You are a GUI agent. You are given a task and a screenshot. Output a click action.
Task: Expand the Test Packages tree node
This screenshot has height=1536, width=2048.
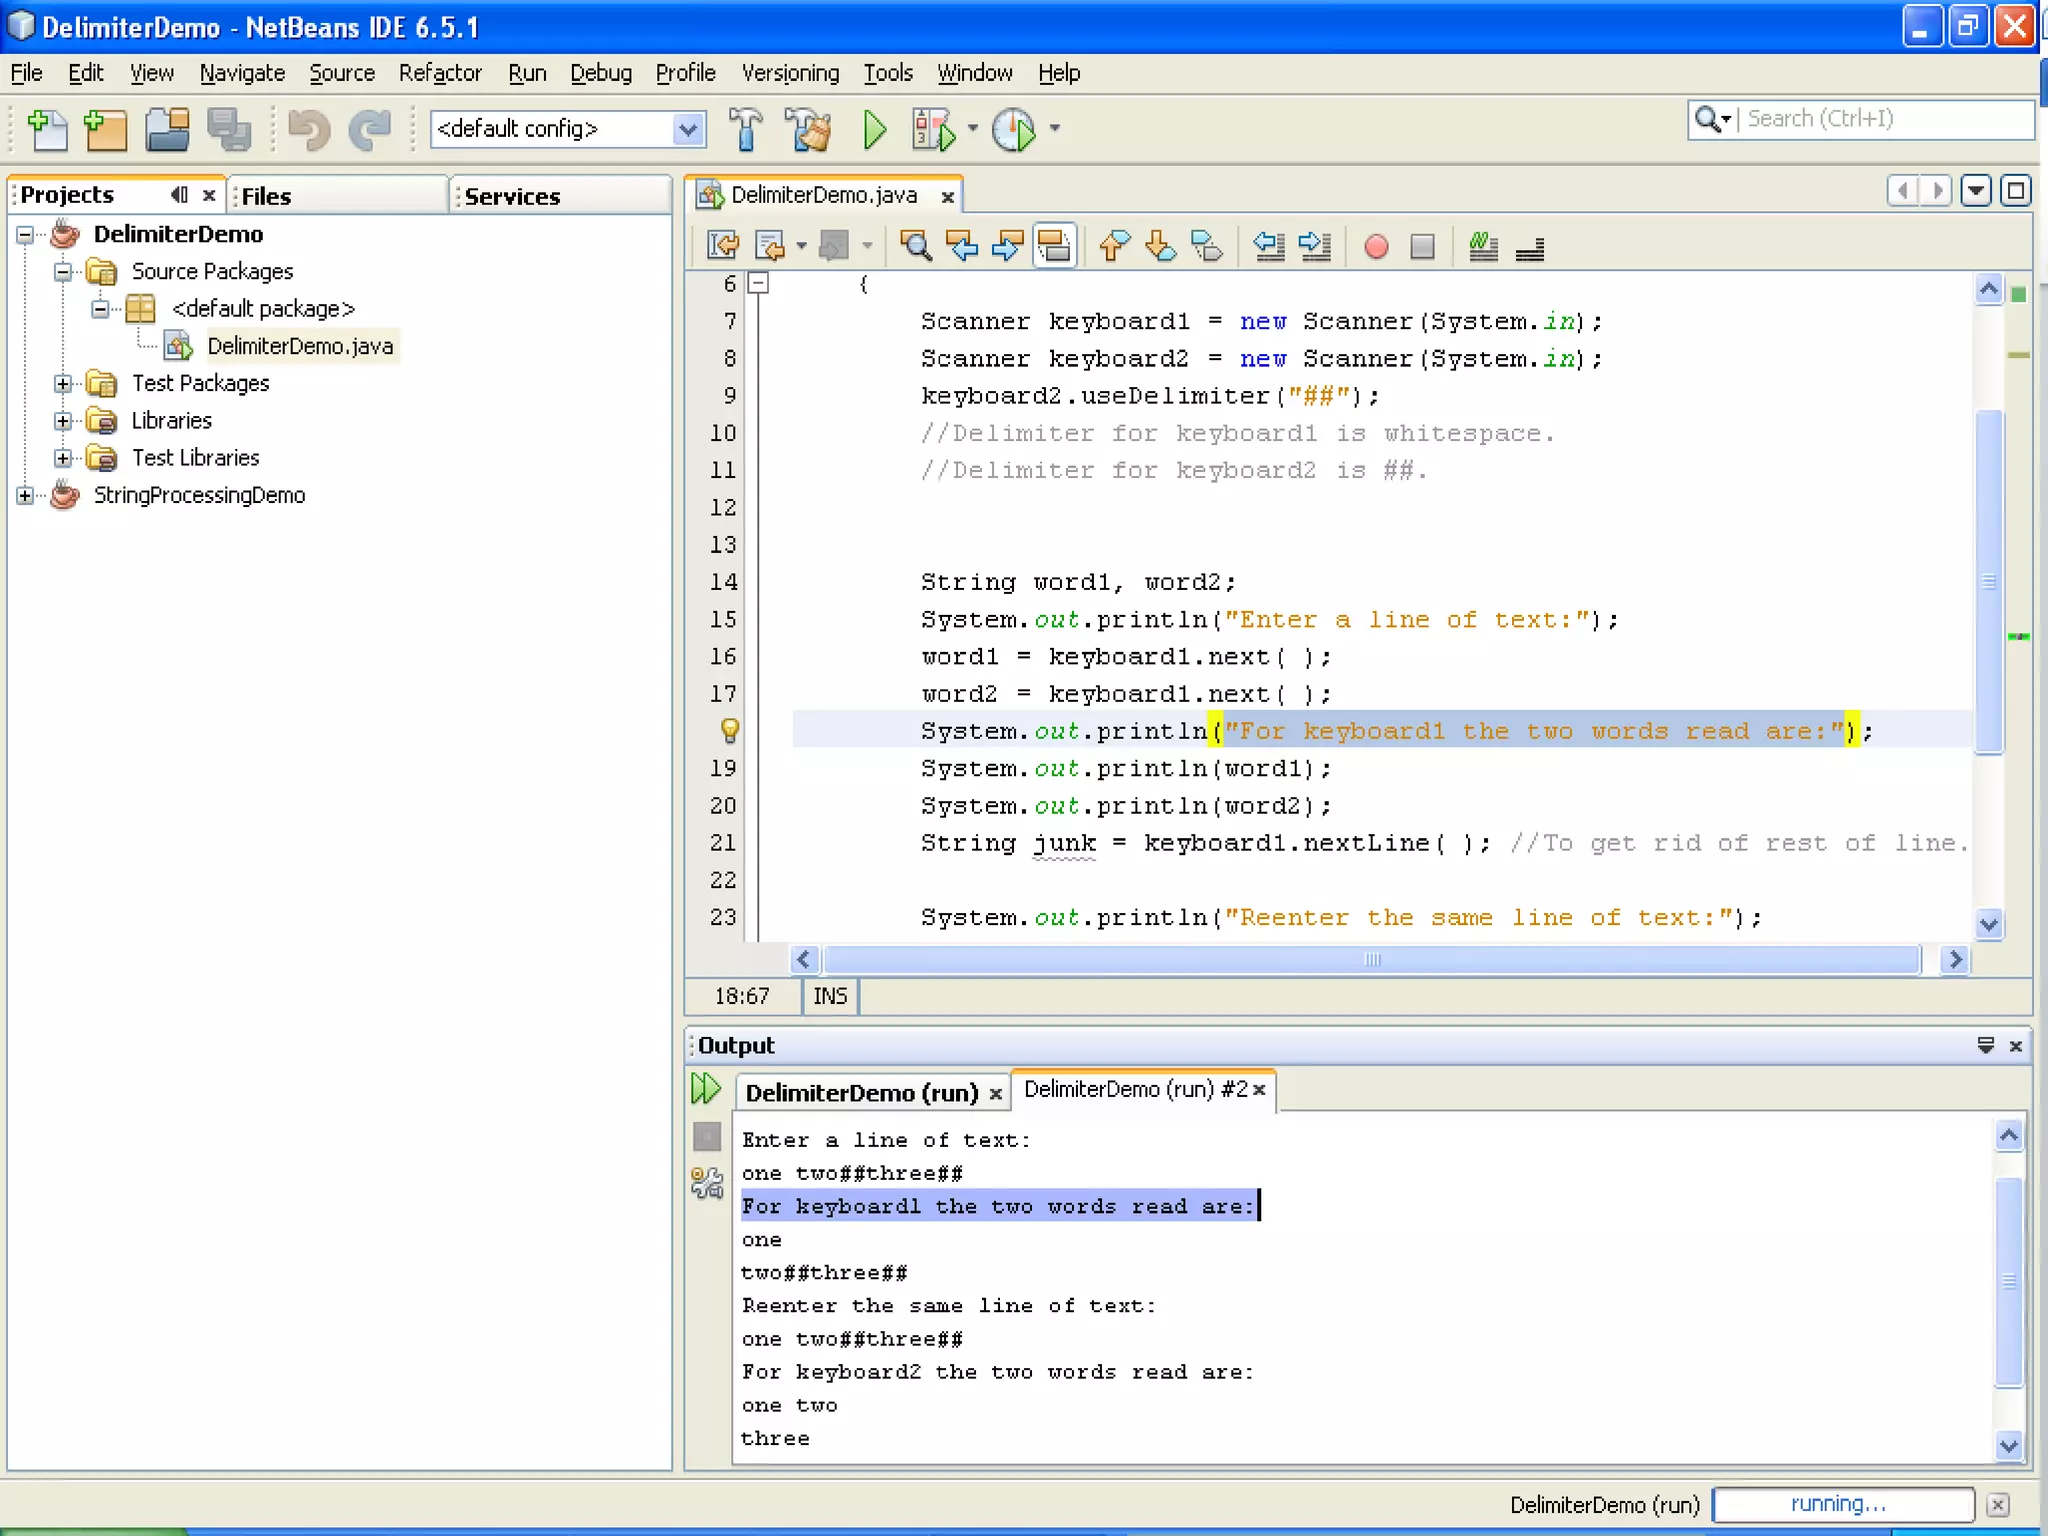click(62, 384)
